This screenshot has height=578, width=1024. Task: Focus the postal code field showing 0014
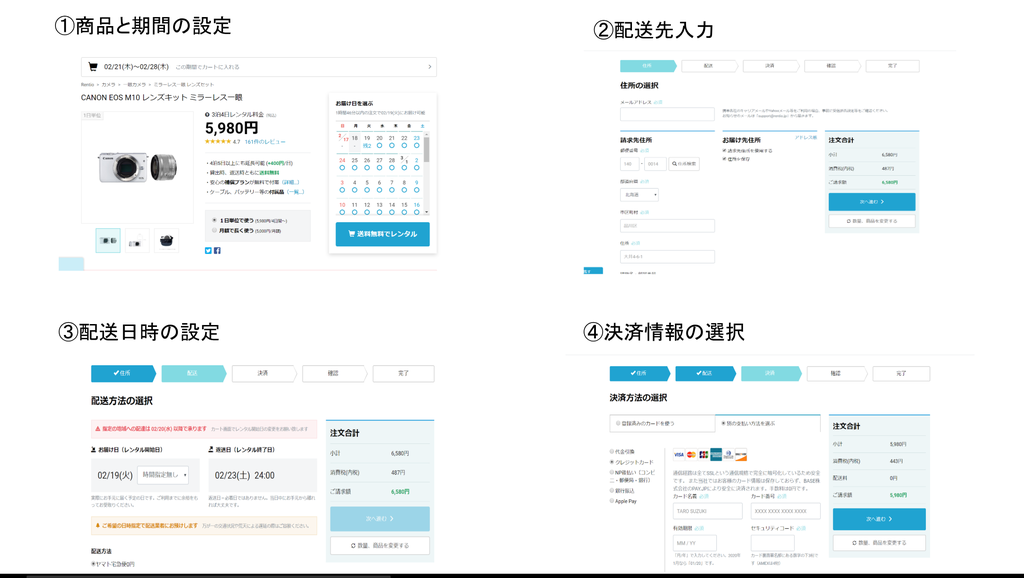(655, 164)
